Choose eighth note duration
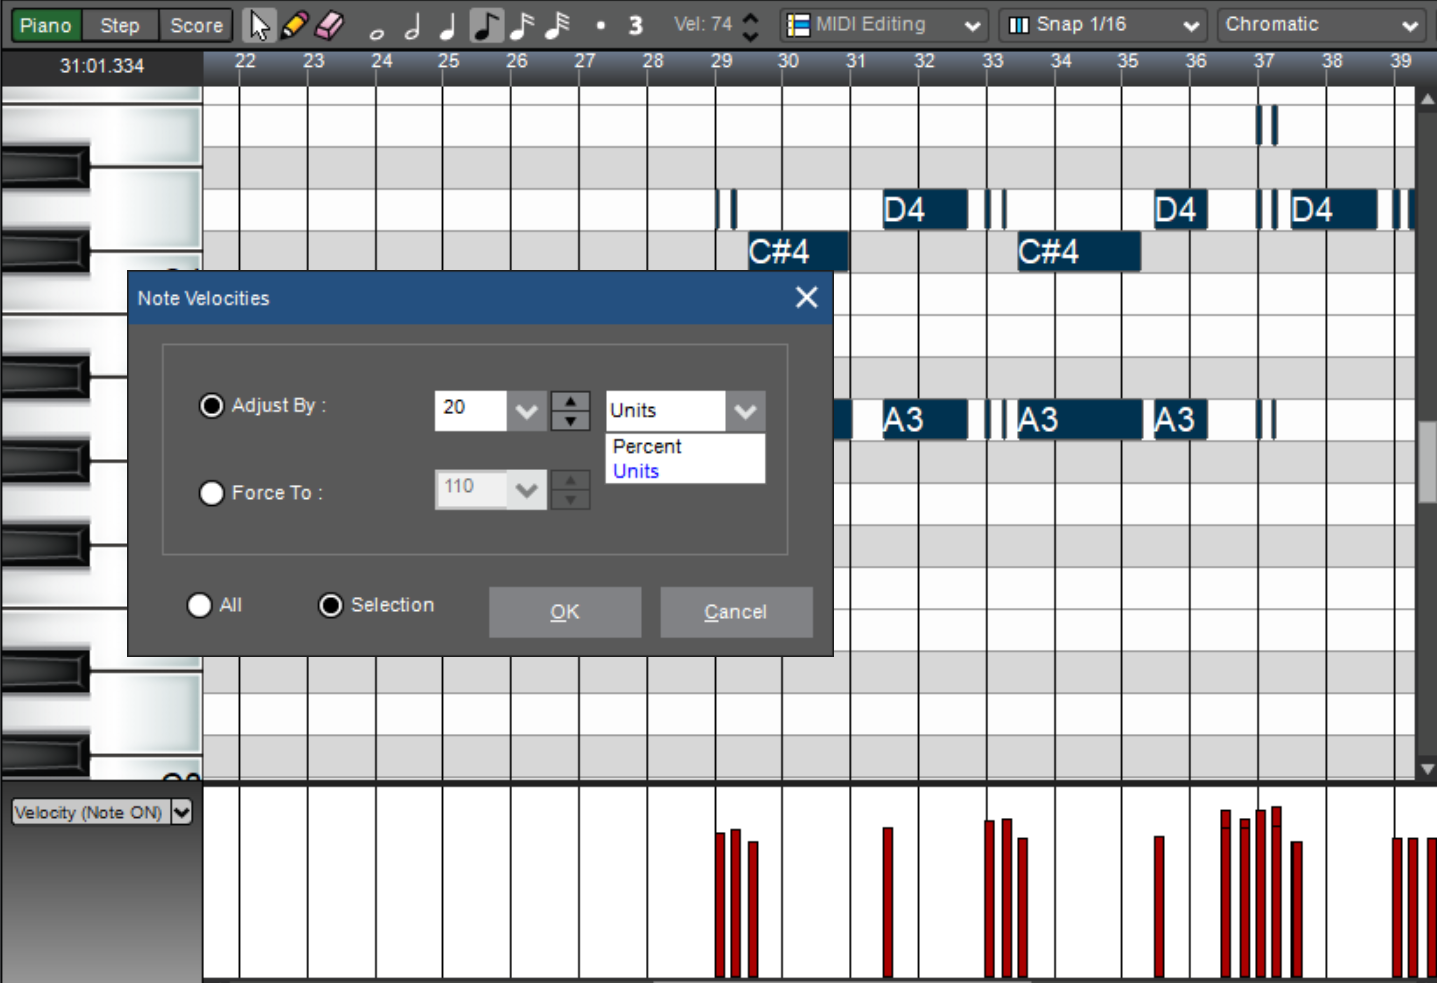The image size is (1437, 983). 486,25
